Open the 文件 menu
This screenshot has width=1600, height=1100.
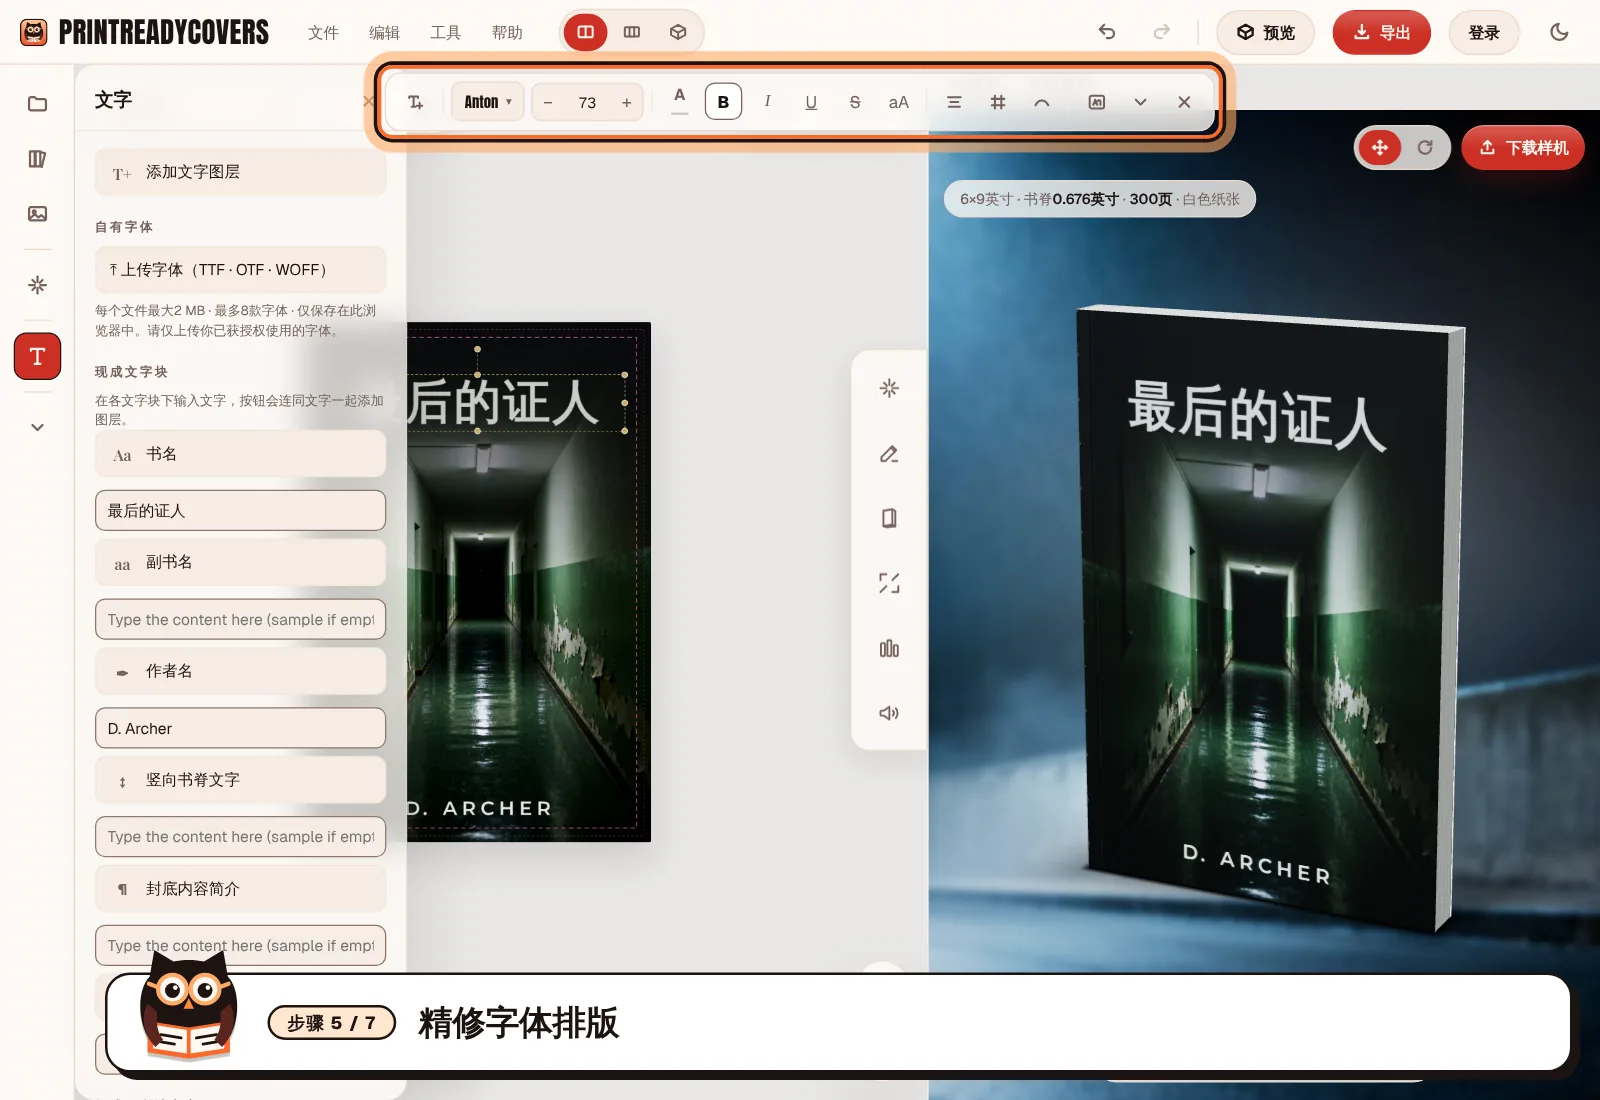pyautogui.click(x=323, y=33)
